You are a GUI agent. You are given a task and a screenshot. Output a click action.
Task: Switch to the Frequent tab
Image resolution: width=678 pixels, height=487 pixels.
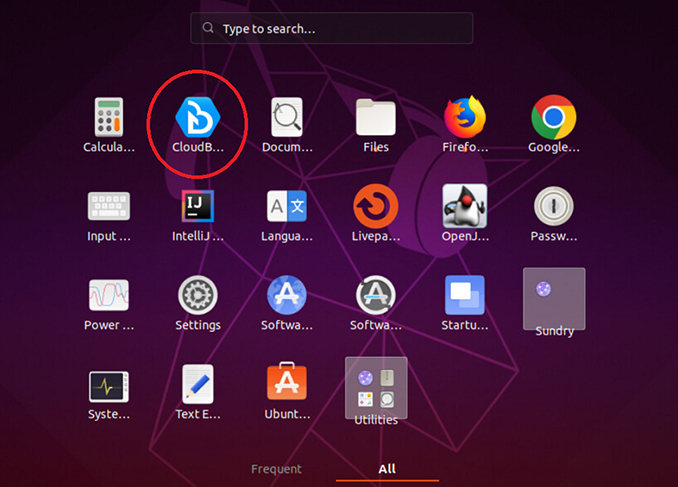[x=276, y=469]
